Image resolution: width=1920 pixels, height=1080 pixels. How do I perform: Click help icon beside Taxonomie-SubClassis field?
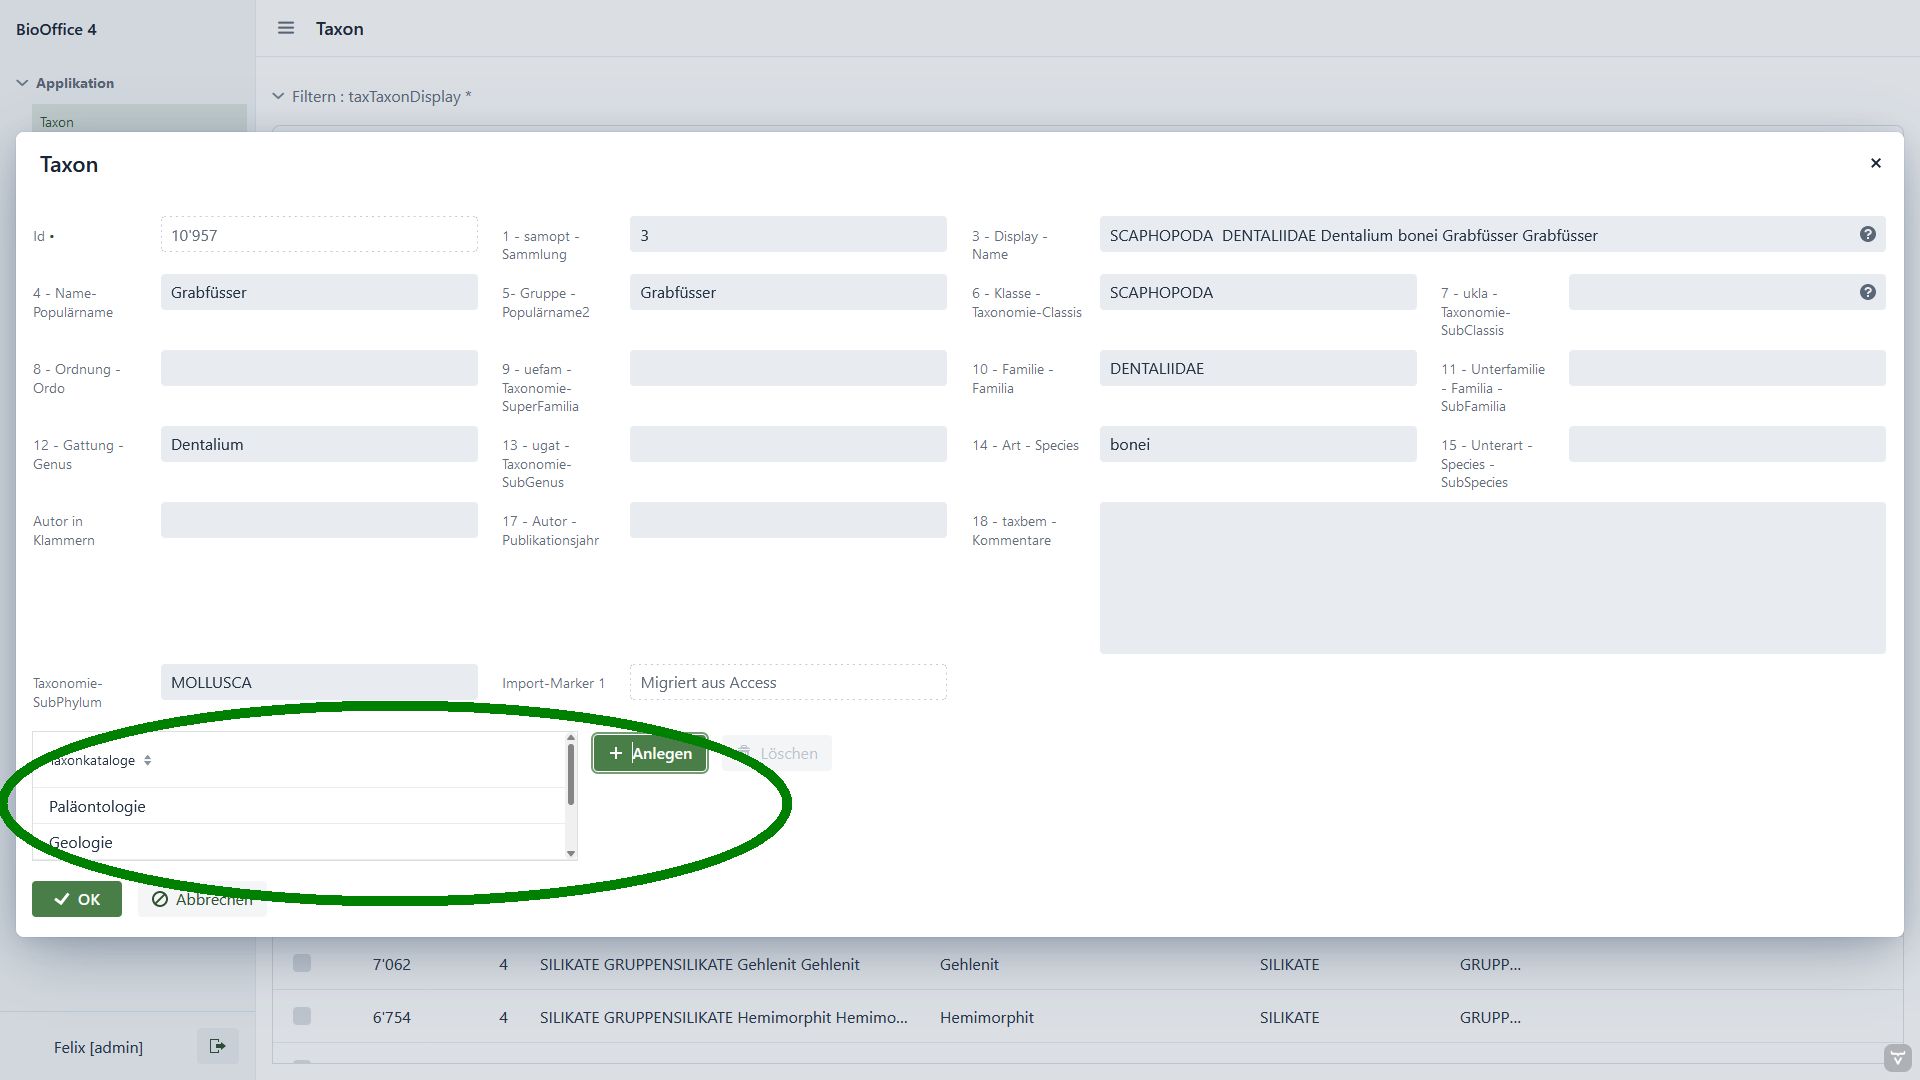click(1867, 292)
